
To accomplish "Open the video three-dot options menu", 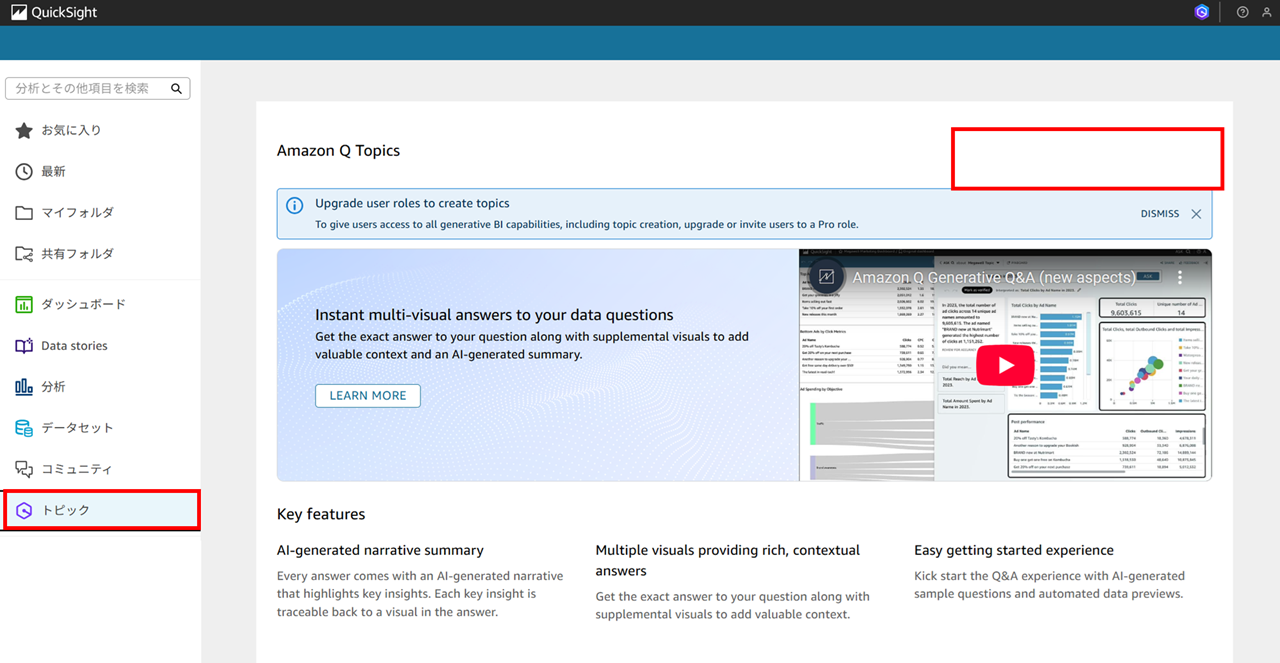I will coord(1180,278).
